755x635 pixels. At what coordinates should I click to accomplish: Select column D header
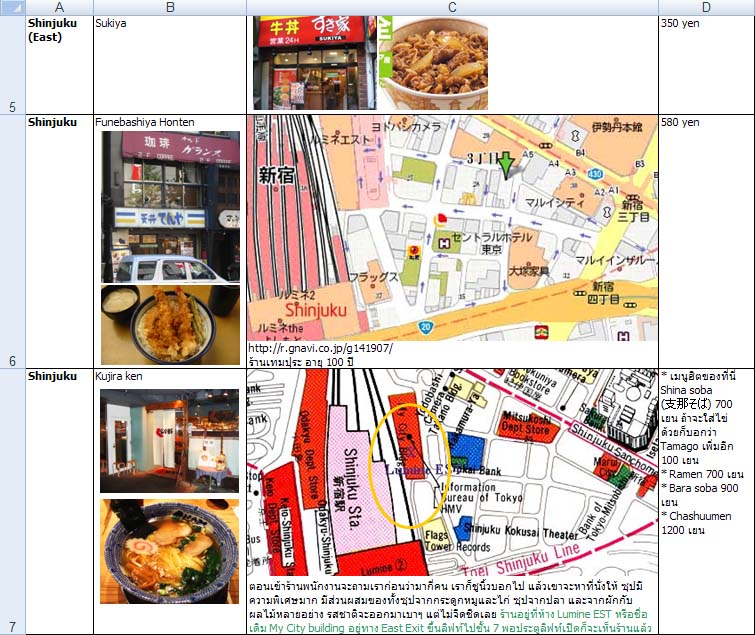point(706,7)
